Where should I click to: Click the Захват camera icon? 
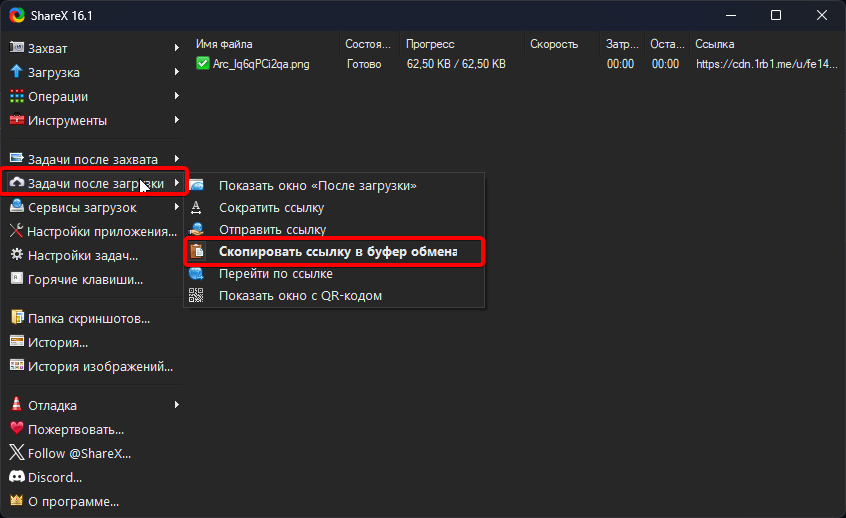(x=17, y=47)
